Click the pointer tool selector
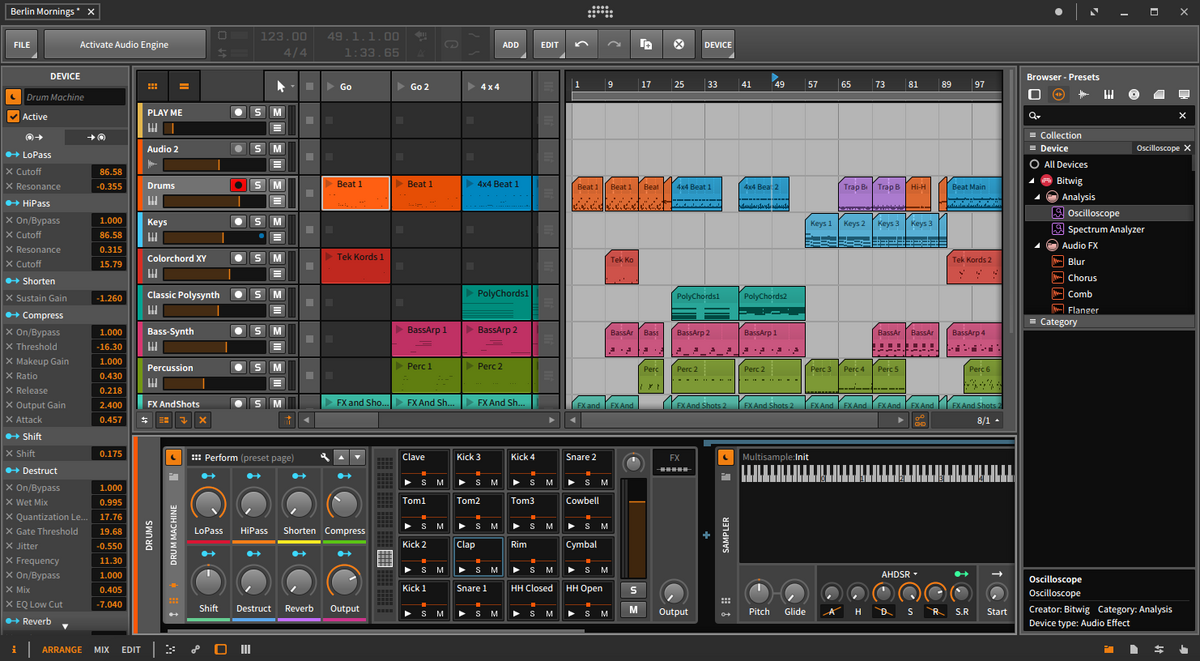 pos(281,86)
